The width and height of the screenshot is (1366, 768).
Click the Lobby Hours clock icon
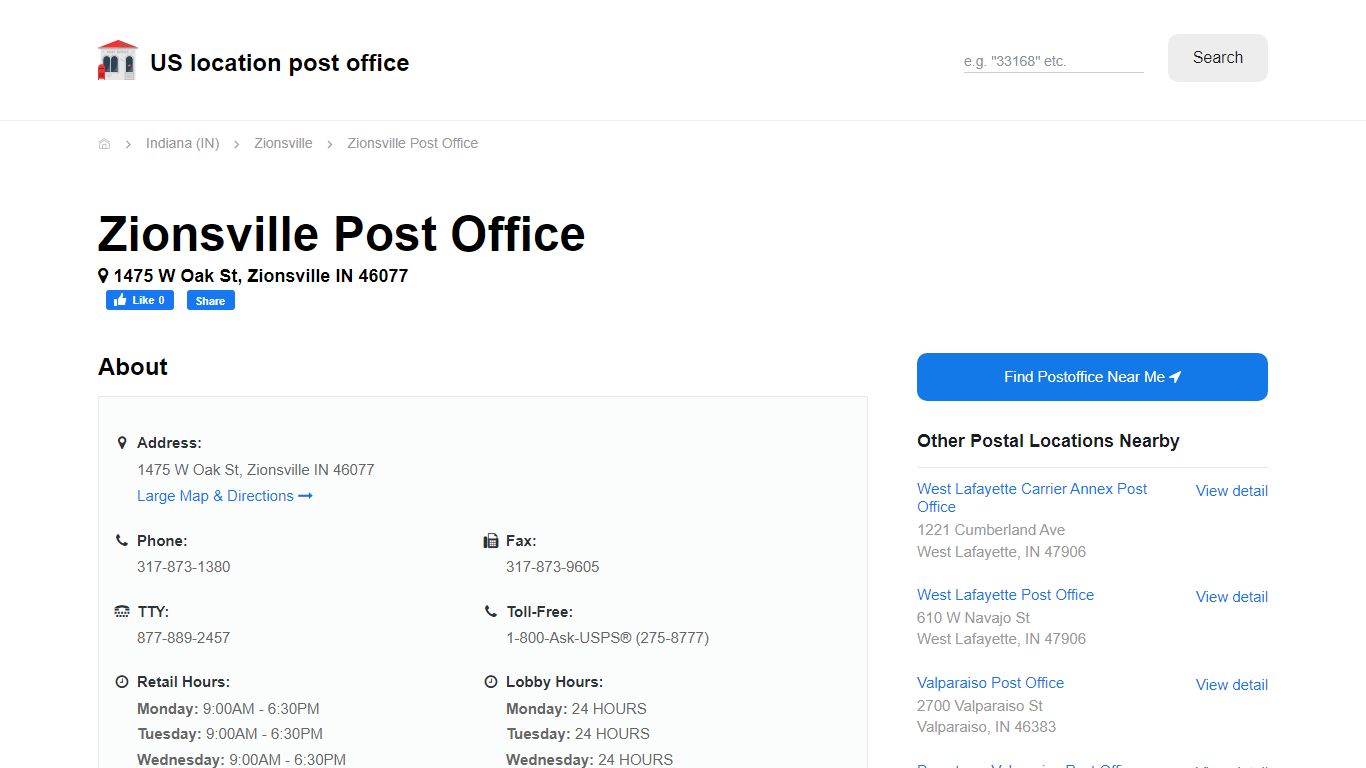491,681
